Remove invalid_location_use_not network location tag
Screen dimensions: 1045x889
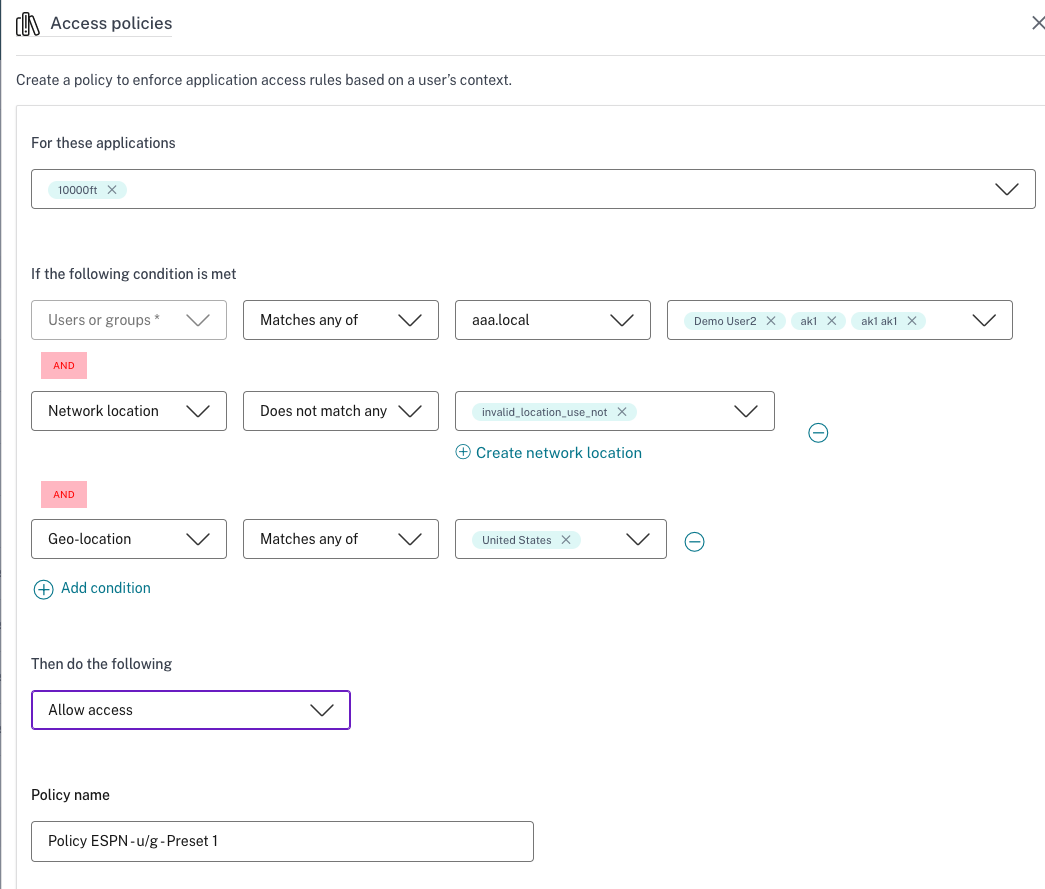coord(622,412)
